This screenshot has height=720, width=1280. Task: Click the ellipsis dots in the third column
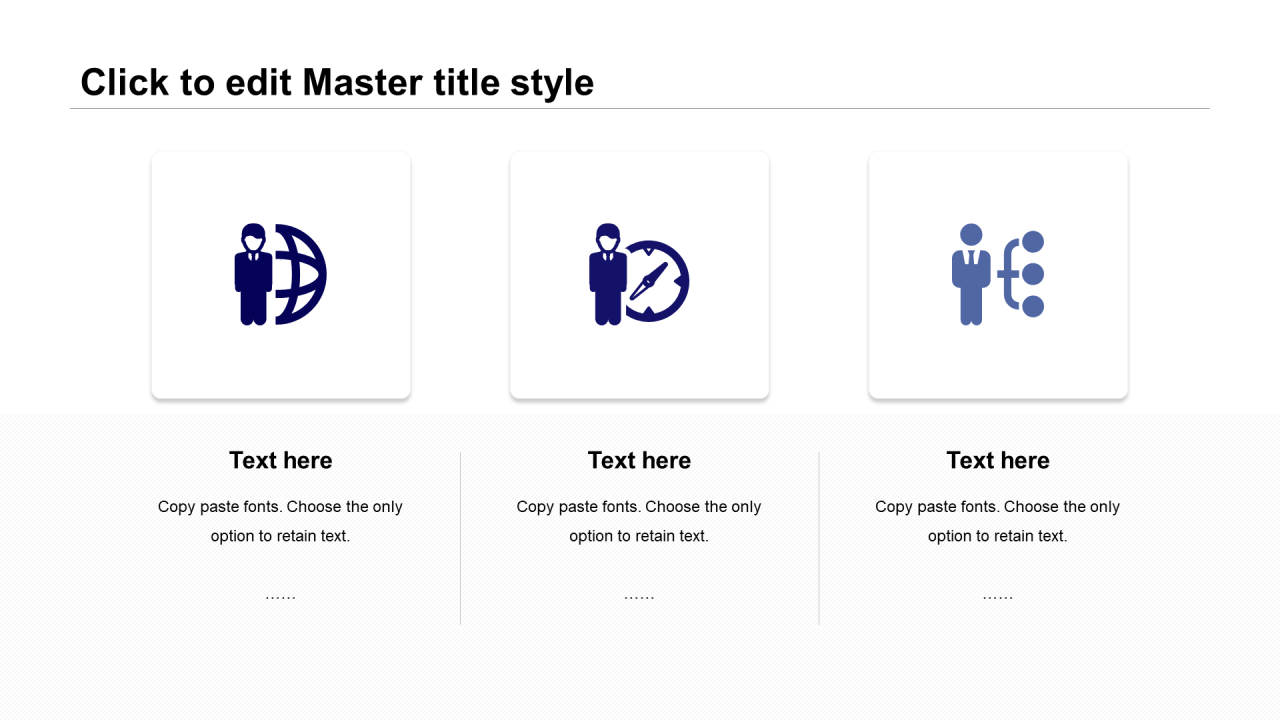point(998,597)
